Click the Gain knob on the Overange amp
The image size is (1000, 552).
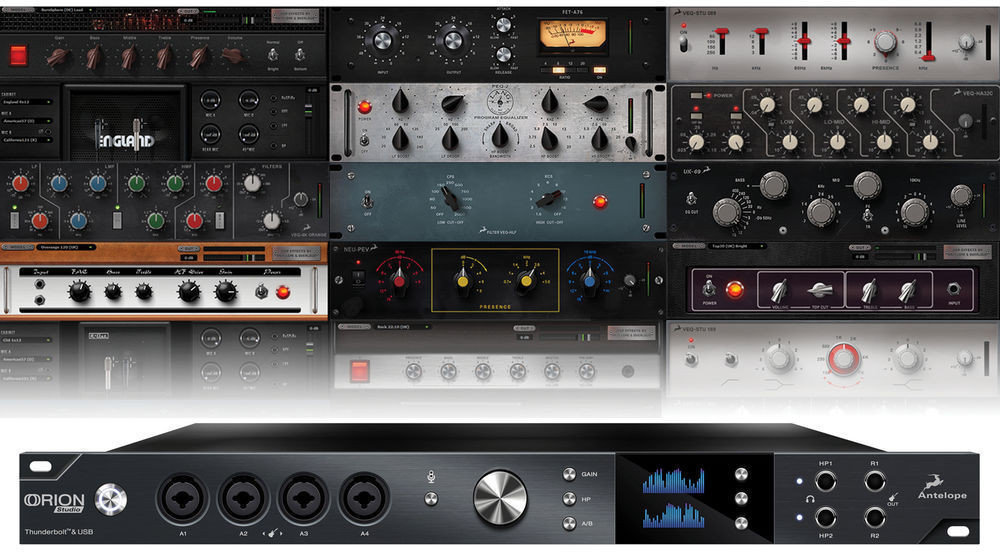tap(225, 292)
